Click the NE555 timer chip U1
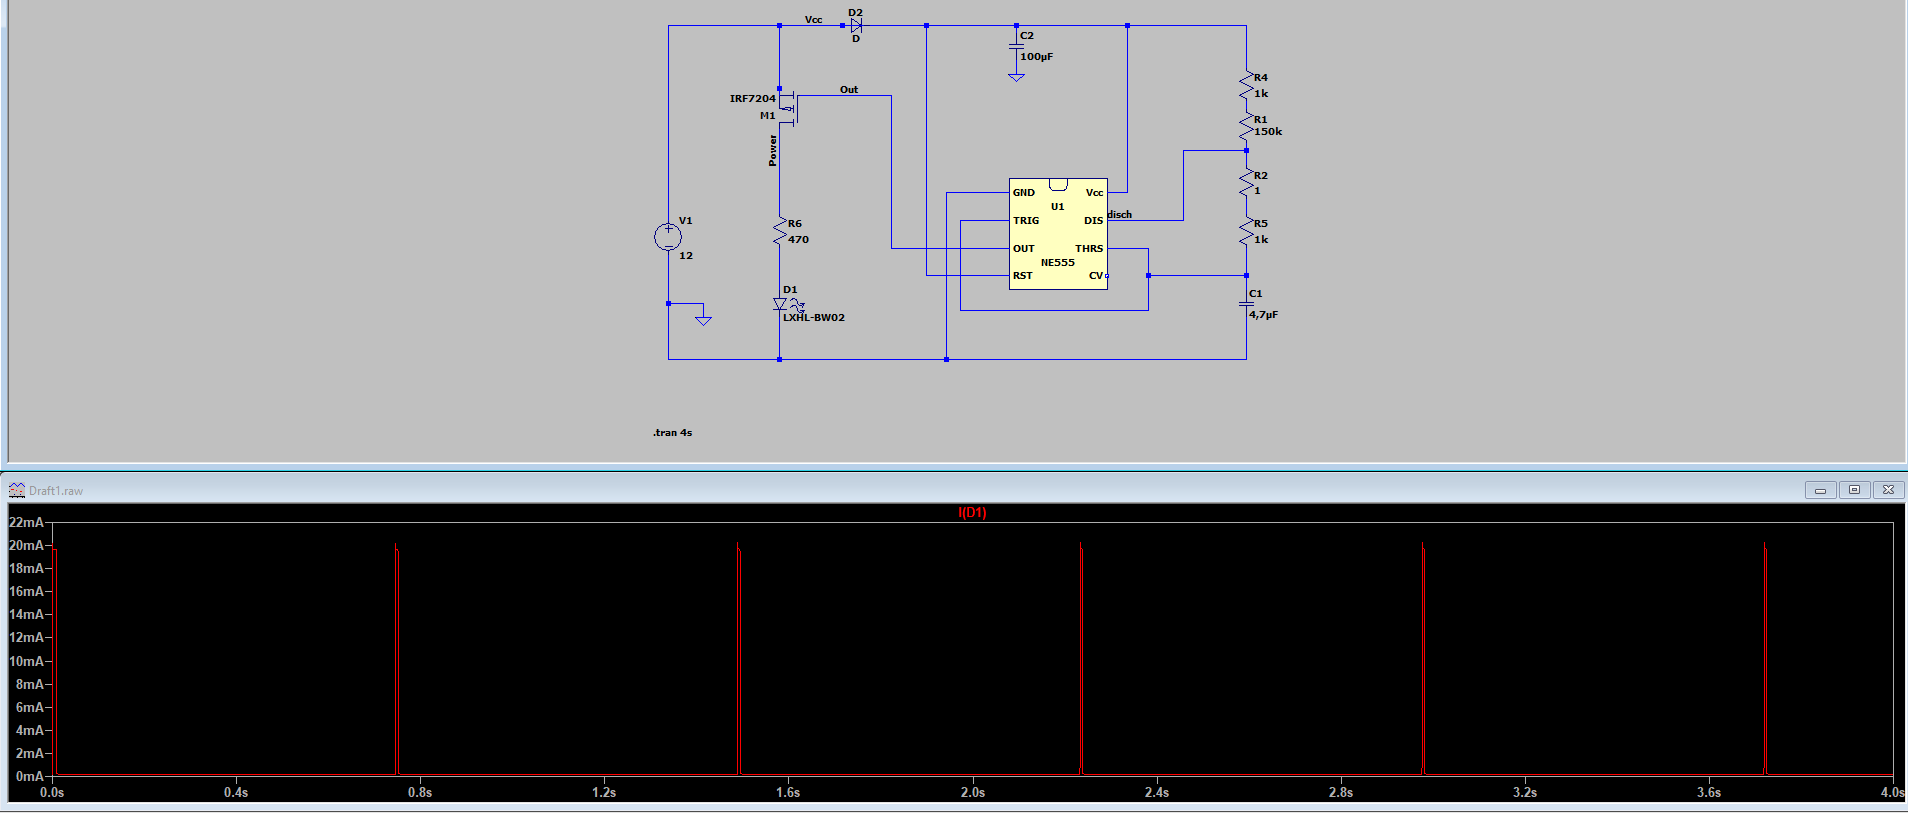Screen dimensions: 1908x814 tap(1058, 234)
